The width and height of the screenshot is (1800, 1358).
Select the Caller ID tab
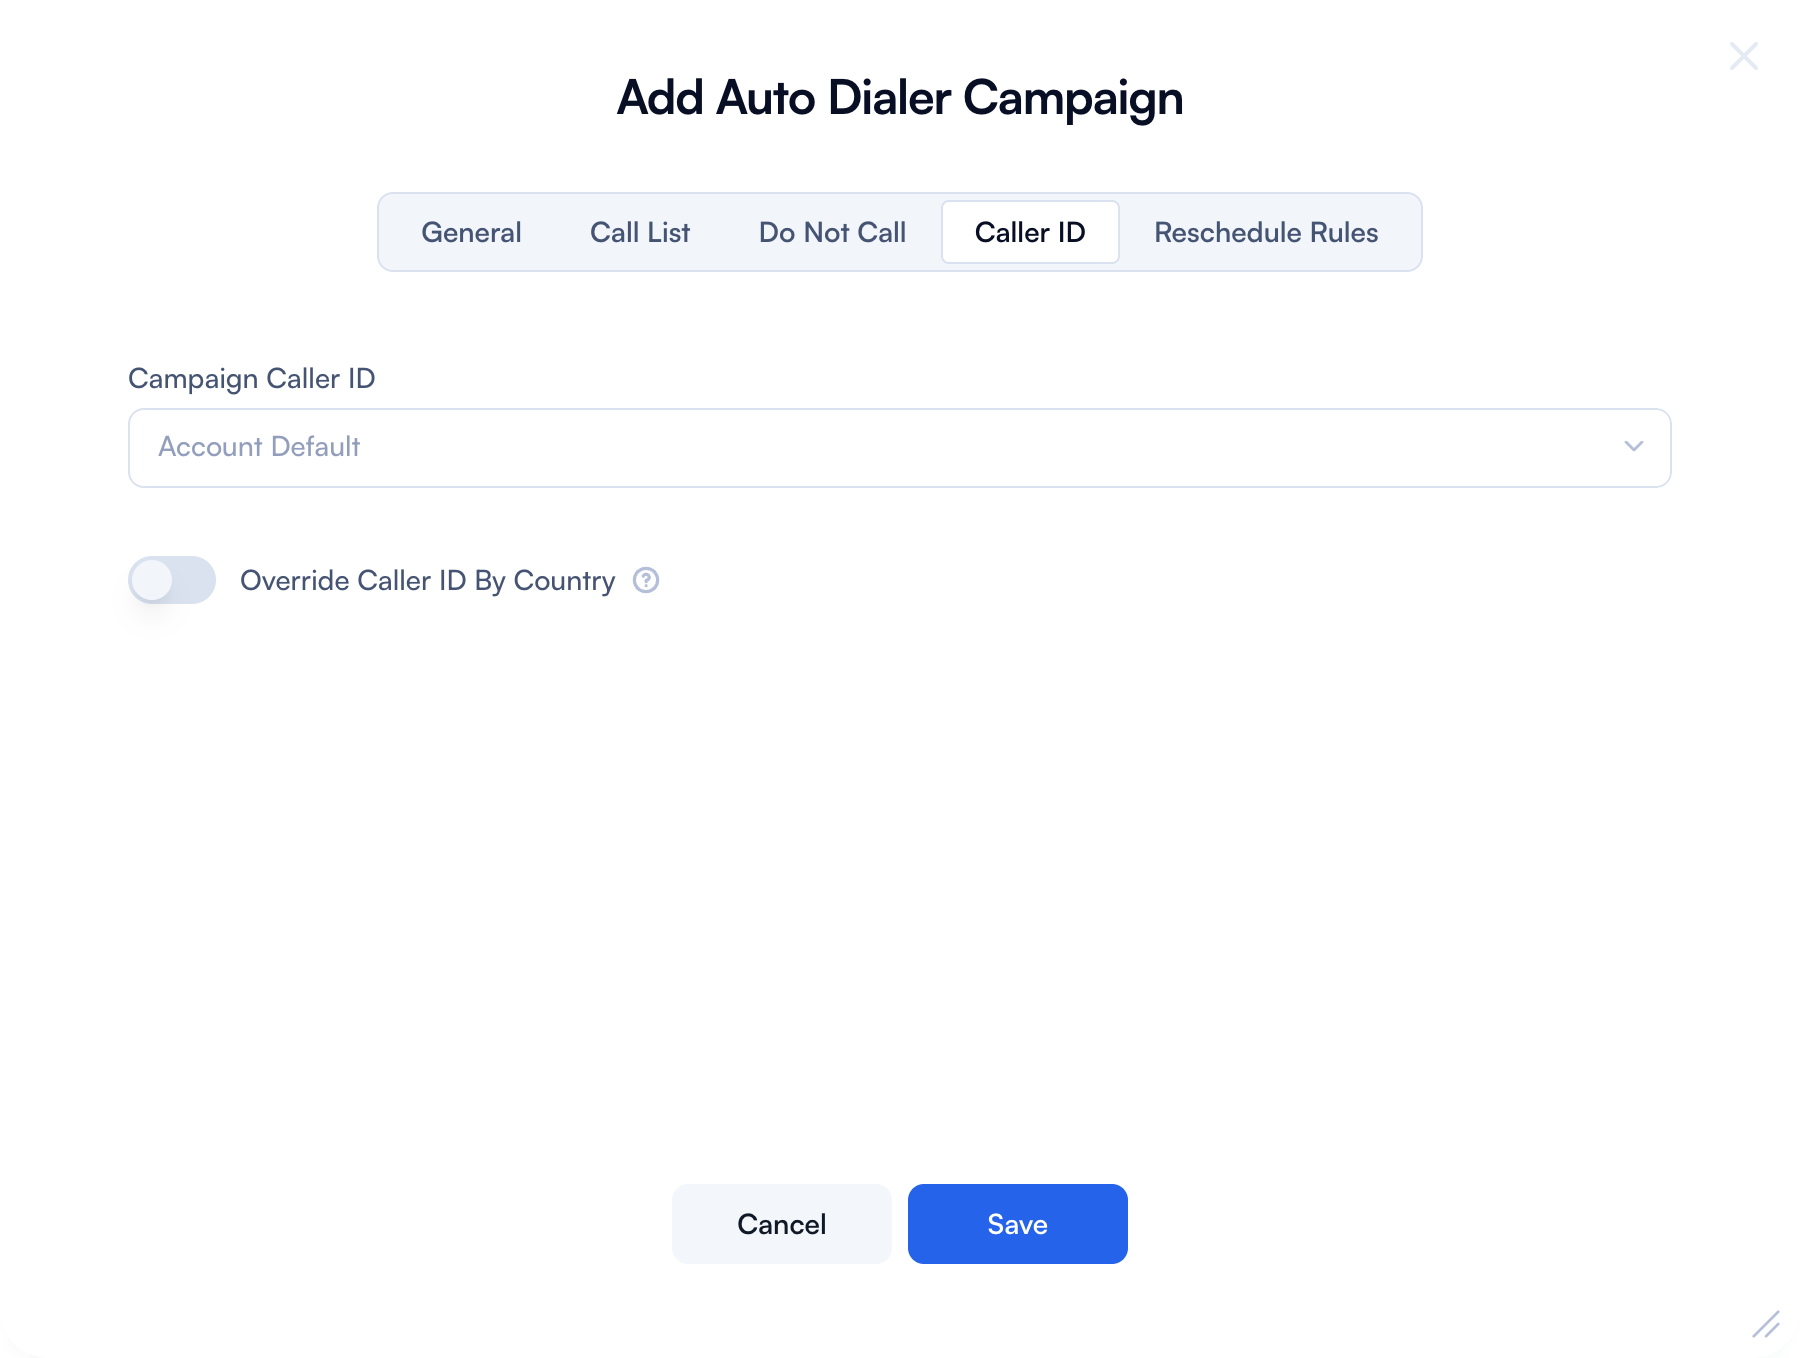[1030, 232]
